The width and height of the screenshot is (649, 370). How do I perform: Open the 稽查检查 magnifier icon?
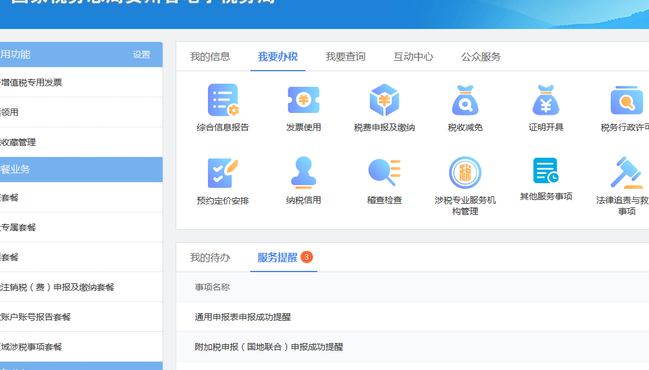(x=384, y=173)
